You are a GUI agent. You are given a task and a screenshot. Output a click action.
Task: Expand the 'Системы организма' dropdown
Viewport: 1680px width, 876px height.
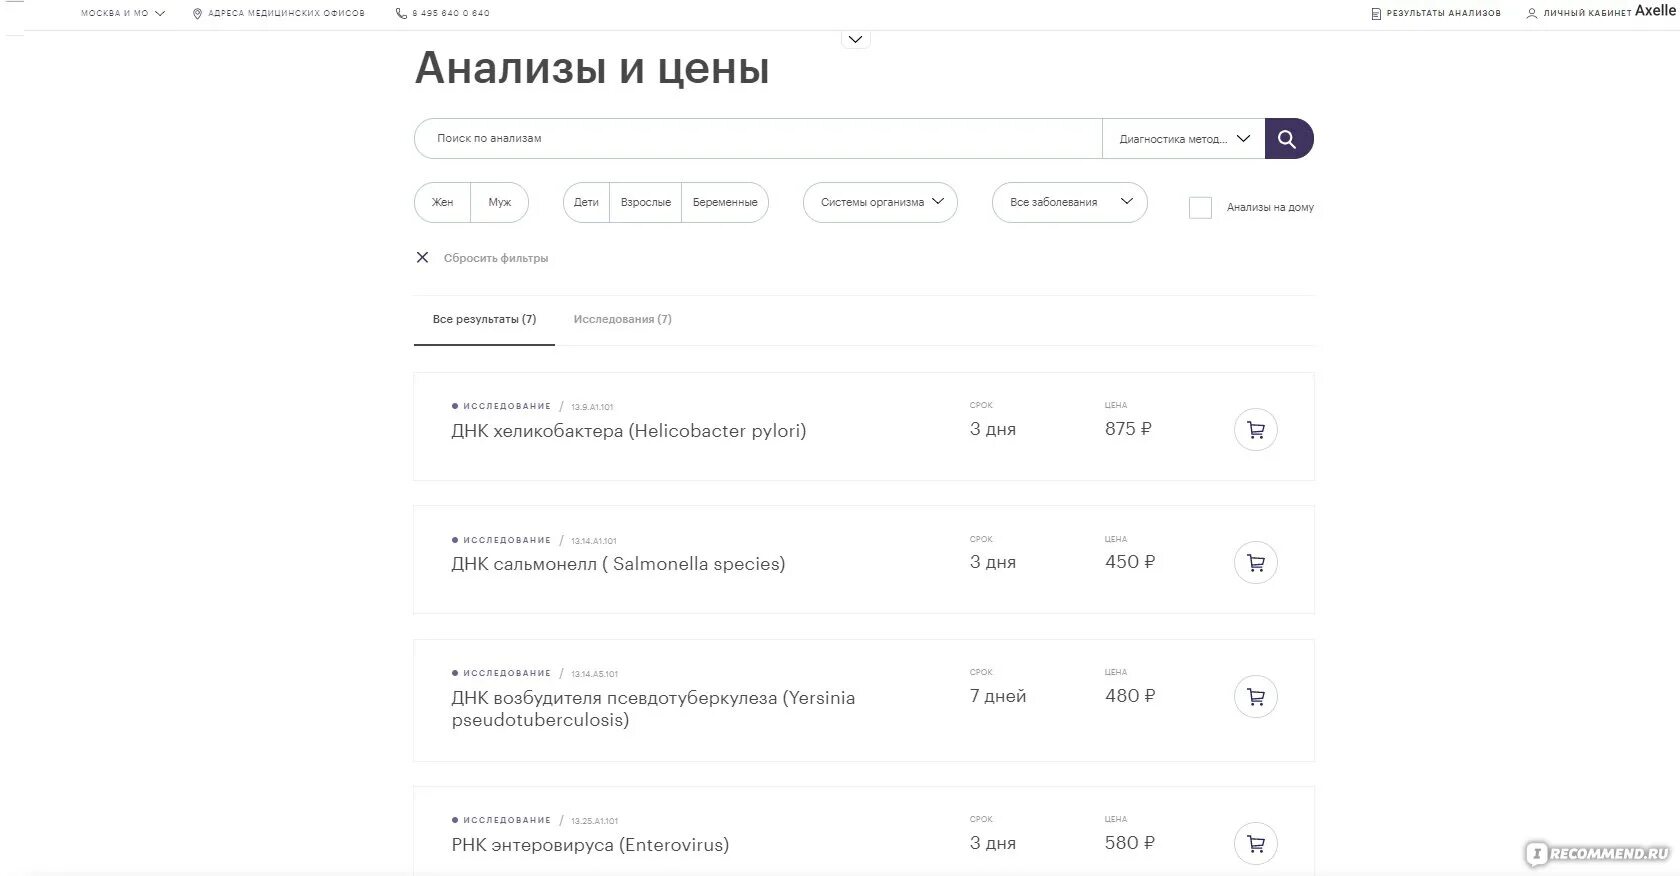[x=880, y=202]
